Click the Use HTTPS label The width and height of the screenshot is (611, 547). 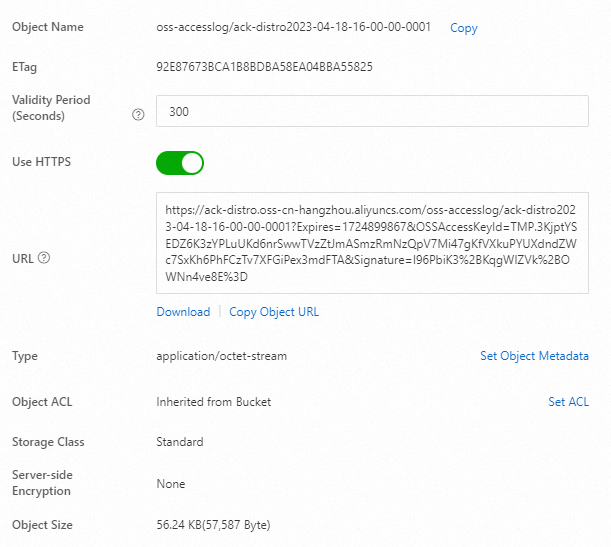pos(41,162)
